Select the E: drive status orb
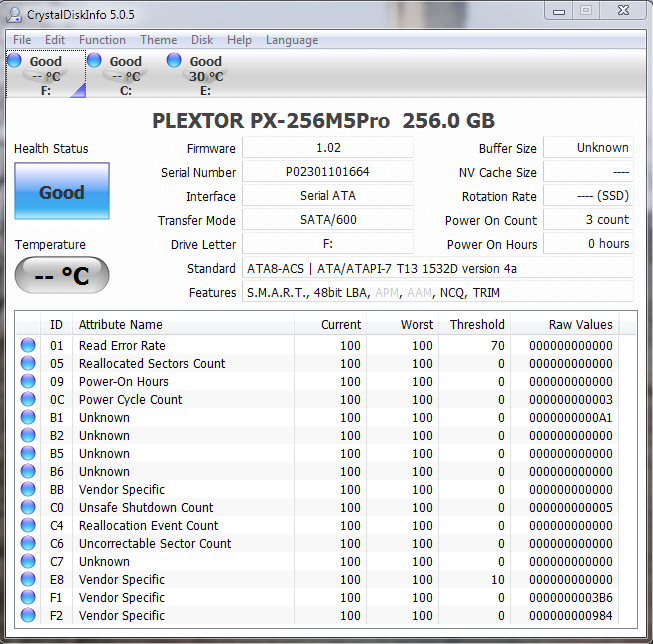 pyautogui.click(x=174, y=61)
